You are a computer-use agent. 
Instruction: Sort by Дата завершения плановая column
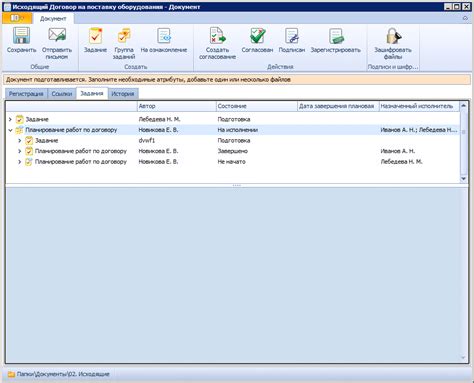click(338, 106)
